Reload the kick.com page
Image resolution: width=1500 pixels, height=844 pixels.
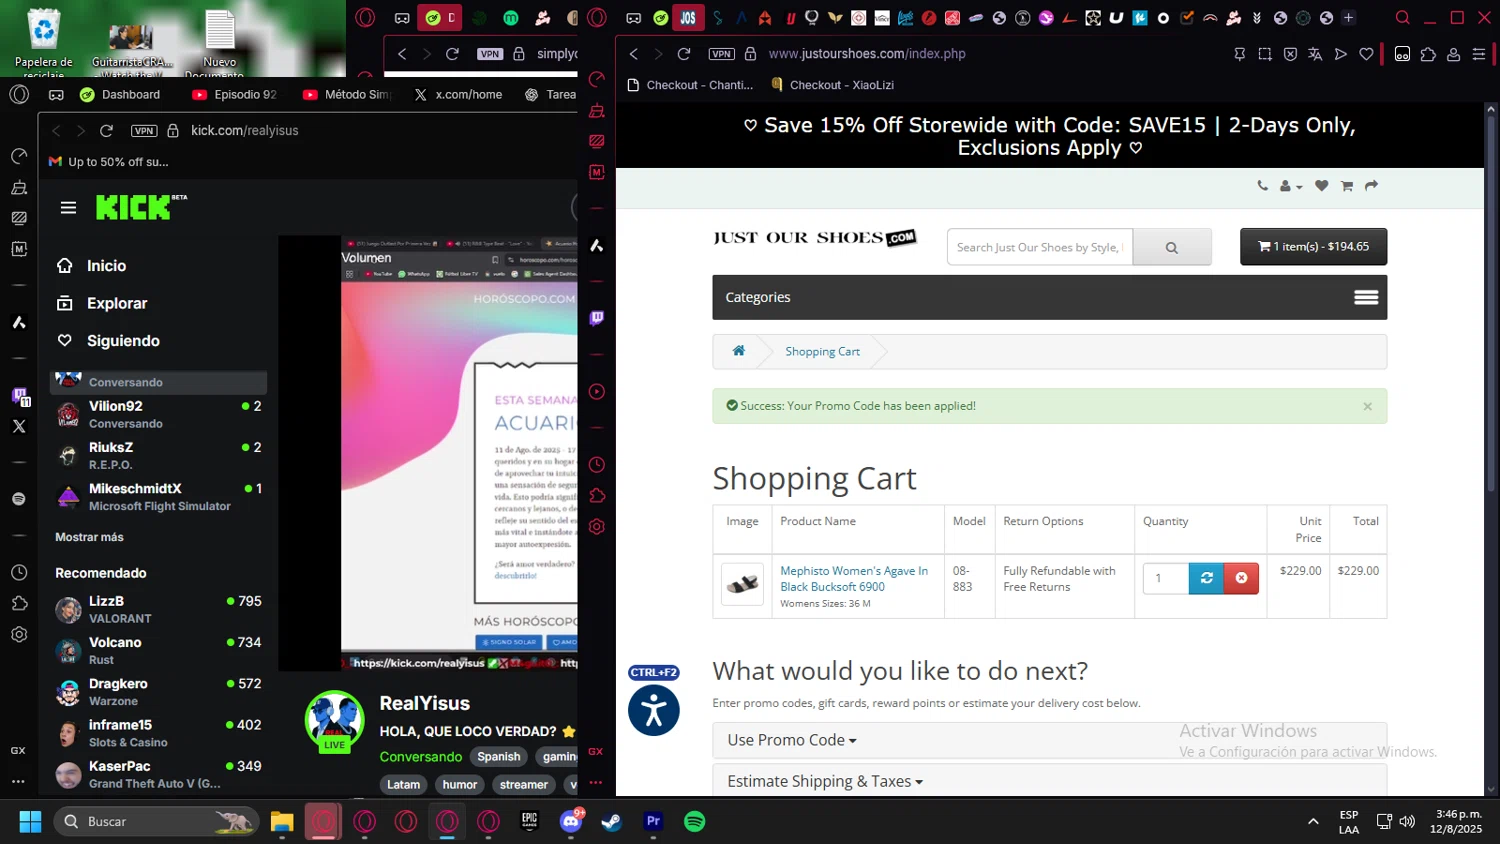click(x=107, y=131)
